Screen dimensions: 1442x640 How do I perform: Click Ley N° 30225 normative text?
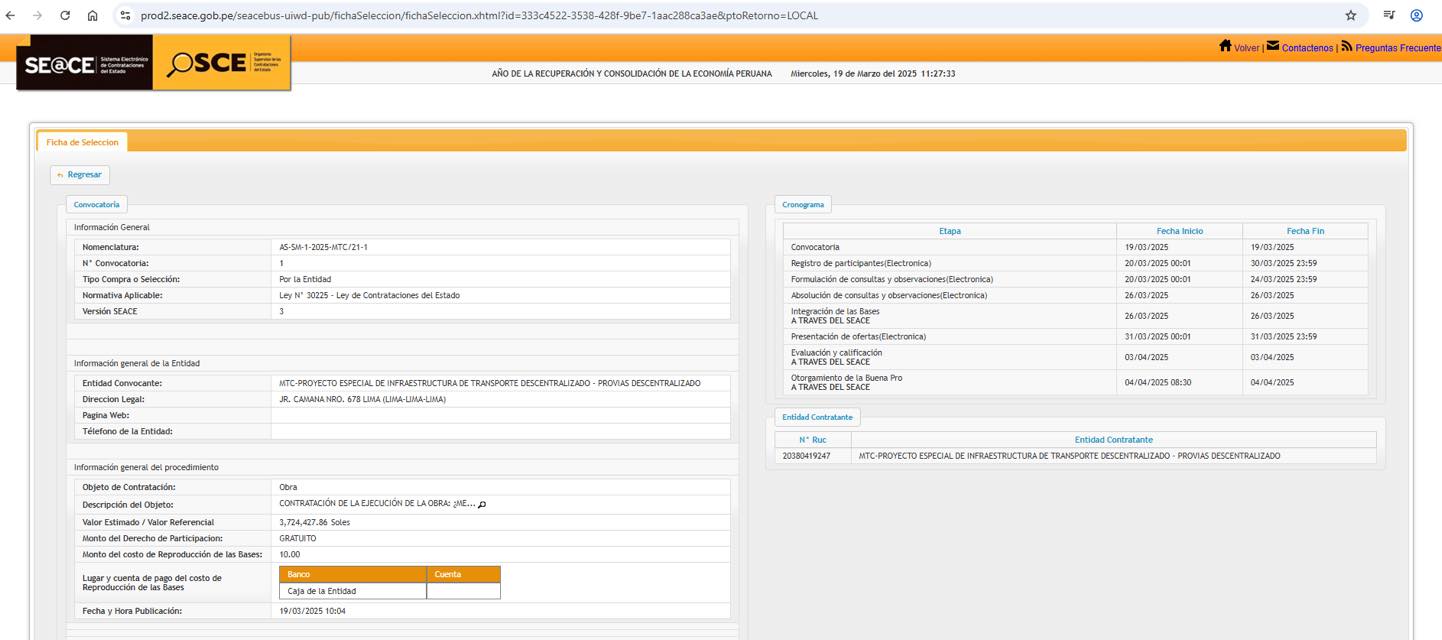[x=369, y=295]
